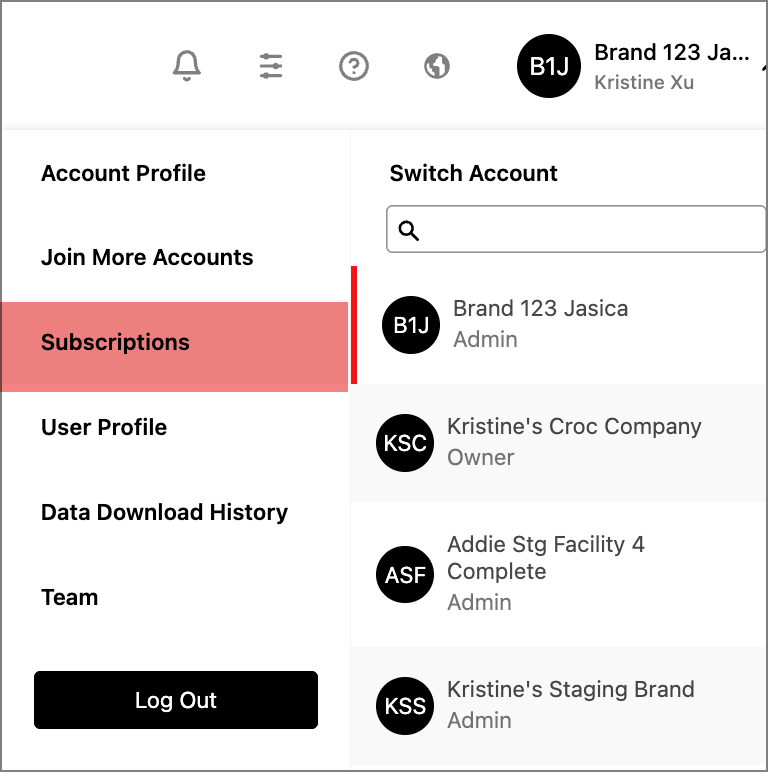
Task: Open Data Download History
Action: tap(164, 513)
